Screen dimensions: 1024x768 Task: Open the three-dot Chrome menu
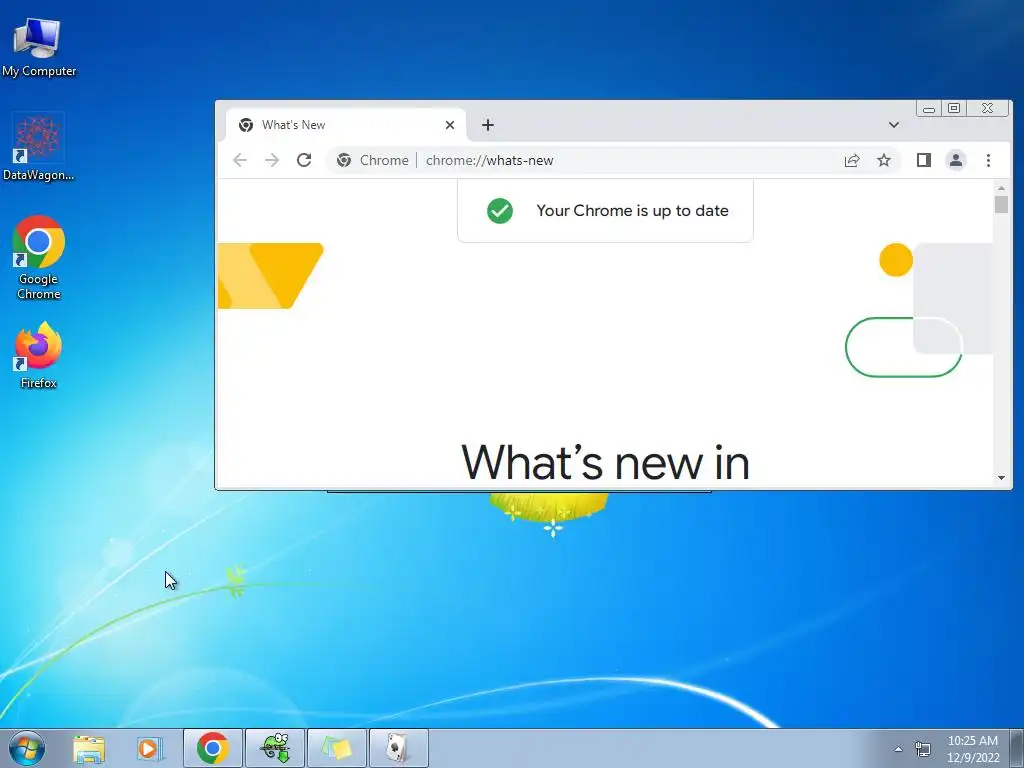(x=988, y=160)
